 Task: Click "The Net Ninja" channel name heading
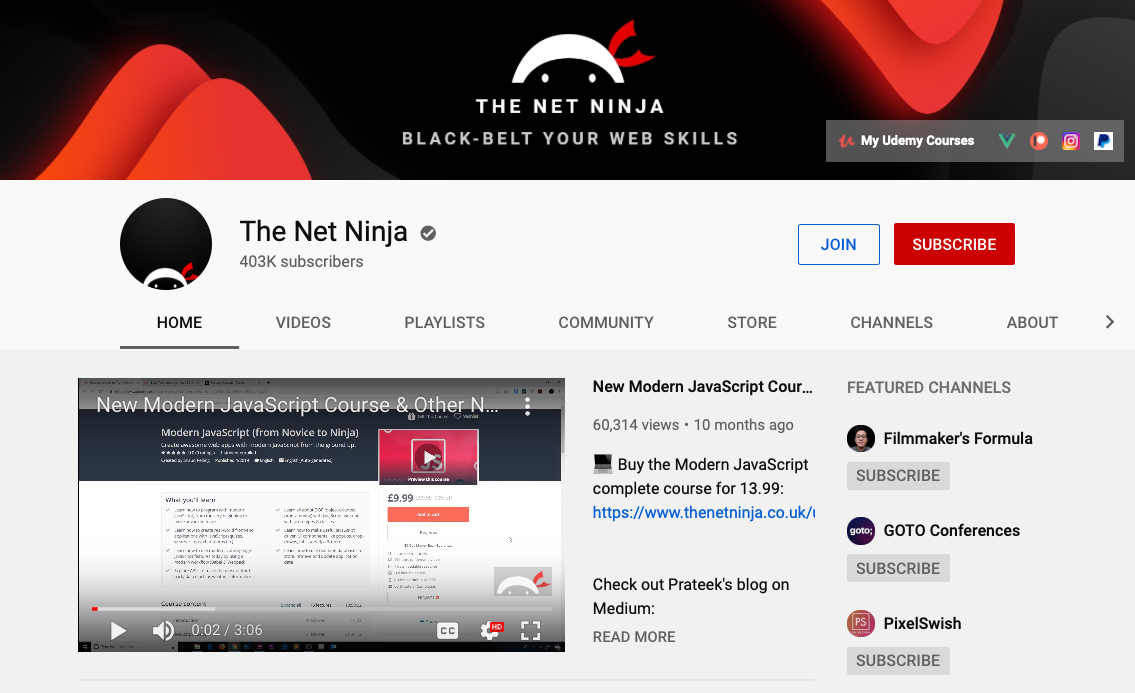coord(324,232)
